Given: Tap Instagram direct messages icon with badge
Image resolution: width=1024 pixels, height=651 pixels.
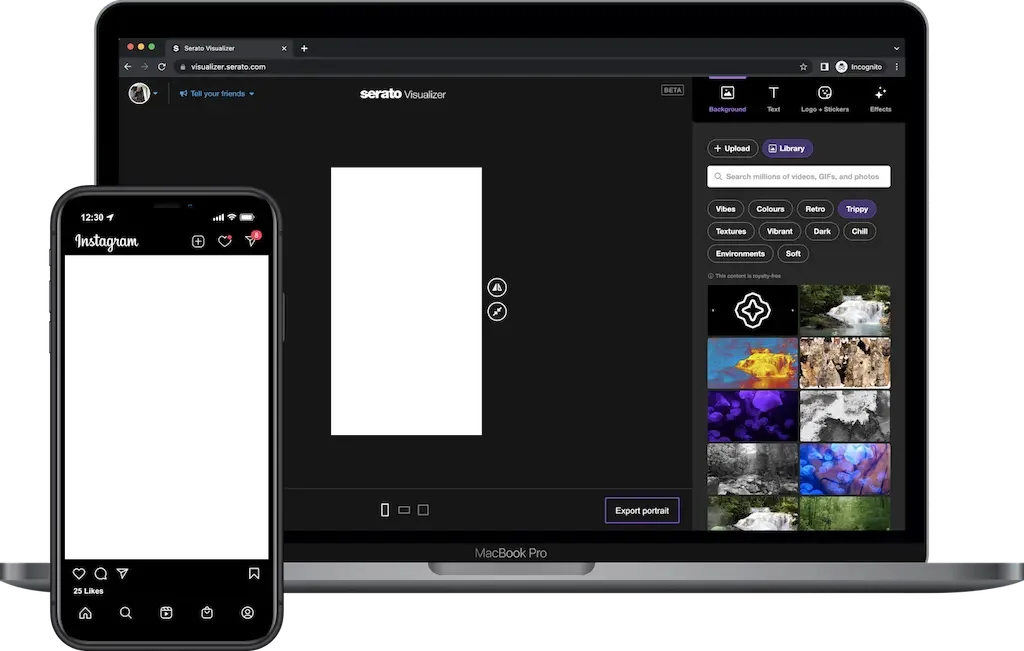Looking at the screenshot, I should click(x=252, y=240).
